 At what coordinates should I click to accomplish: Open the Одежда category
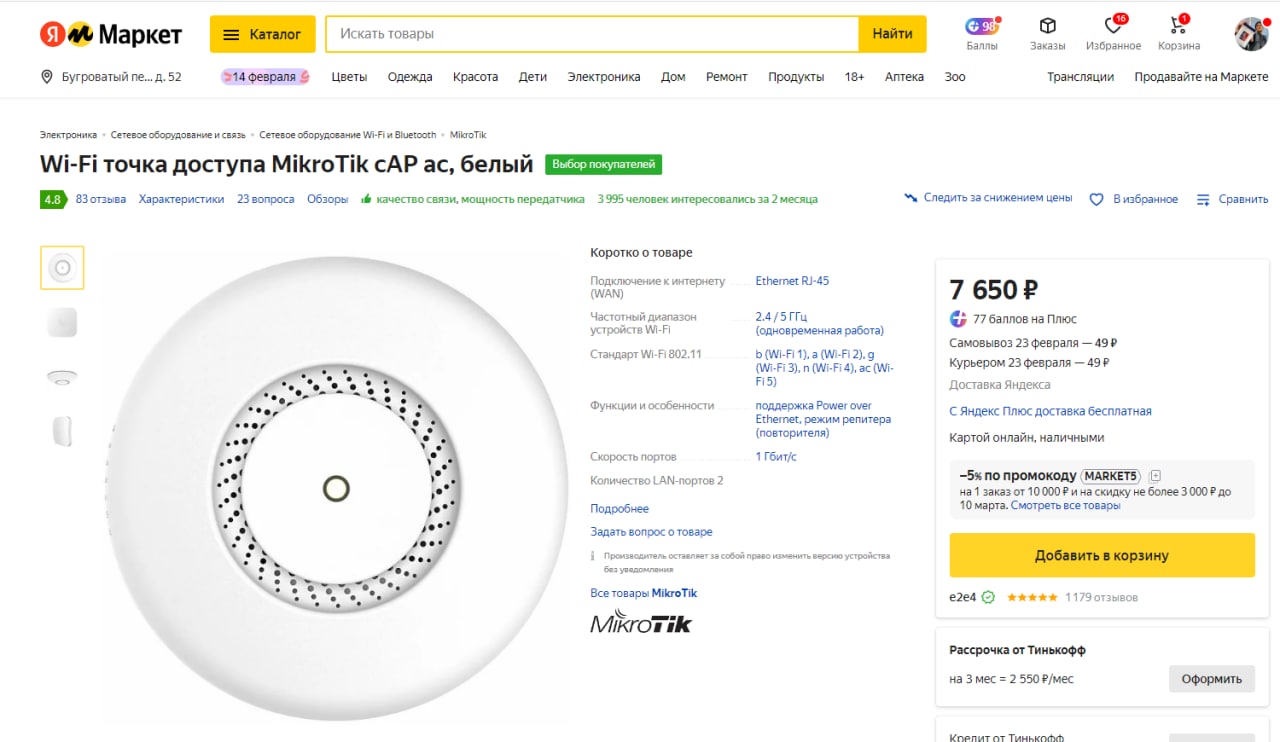click(x=410, y=77)
